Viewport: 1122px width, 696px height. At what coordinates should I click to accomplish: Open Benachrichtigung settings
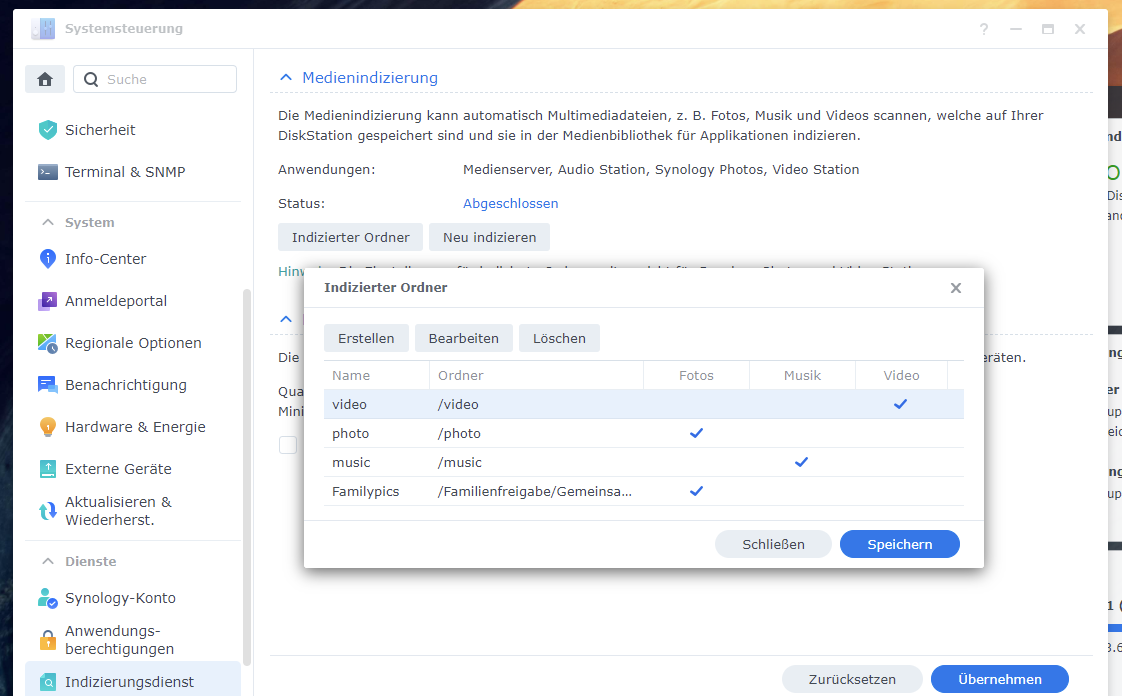[125, 385]
